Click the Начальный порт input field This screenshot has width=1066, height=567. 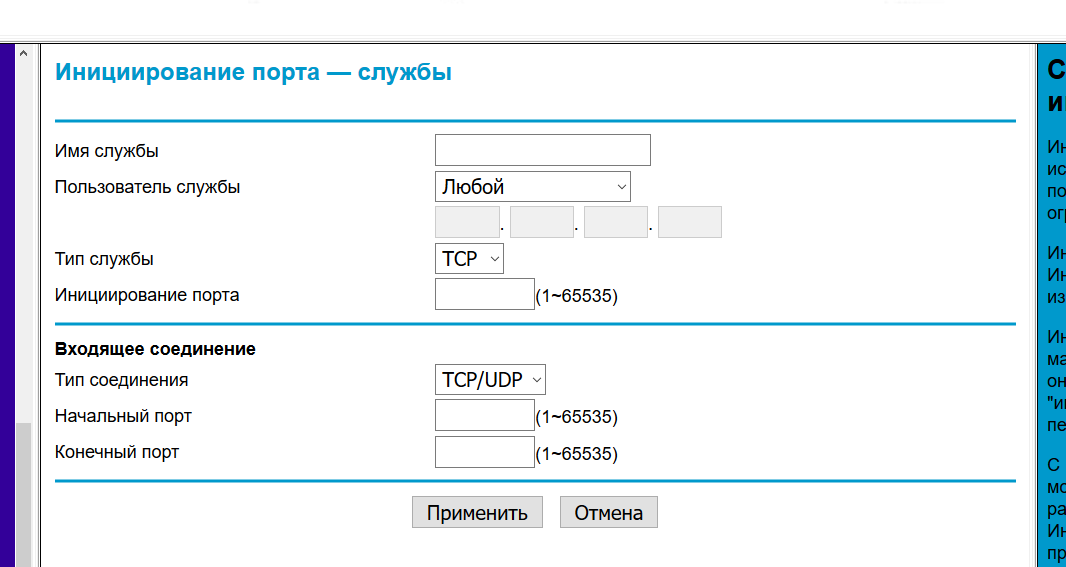click(x=485, y=415)
